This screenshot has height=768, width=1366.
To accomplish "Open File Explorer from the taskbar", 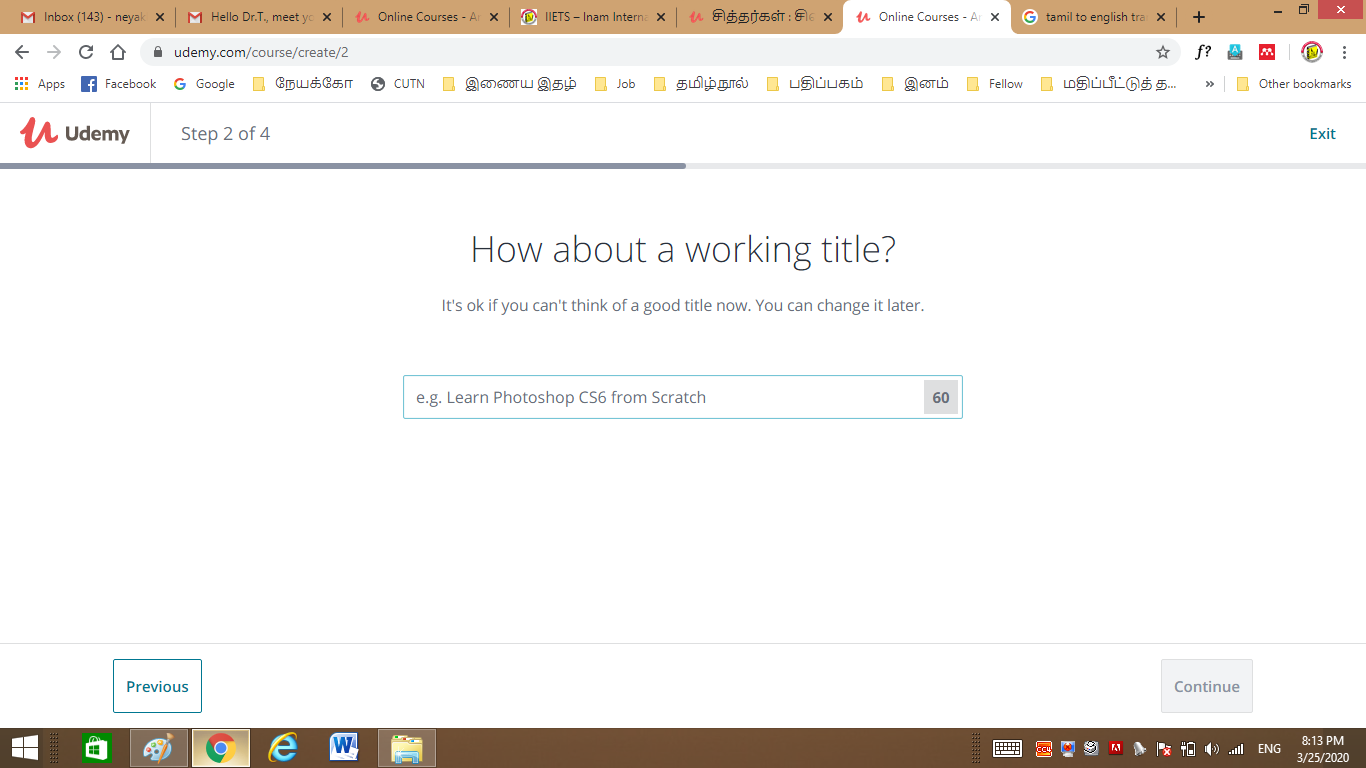I will pyautogui.click(x=407, y=748).
